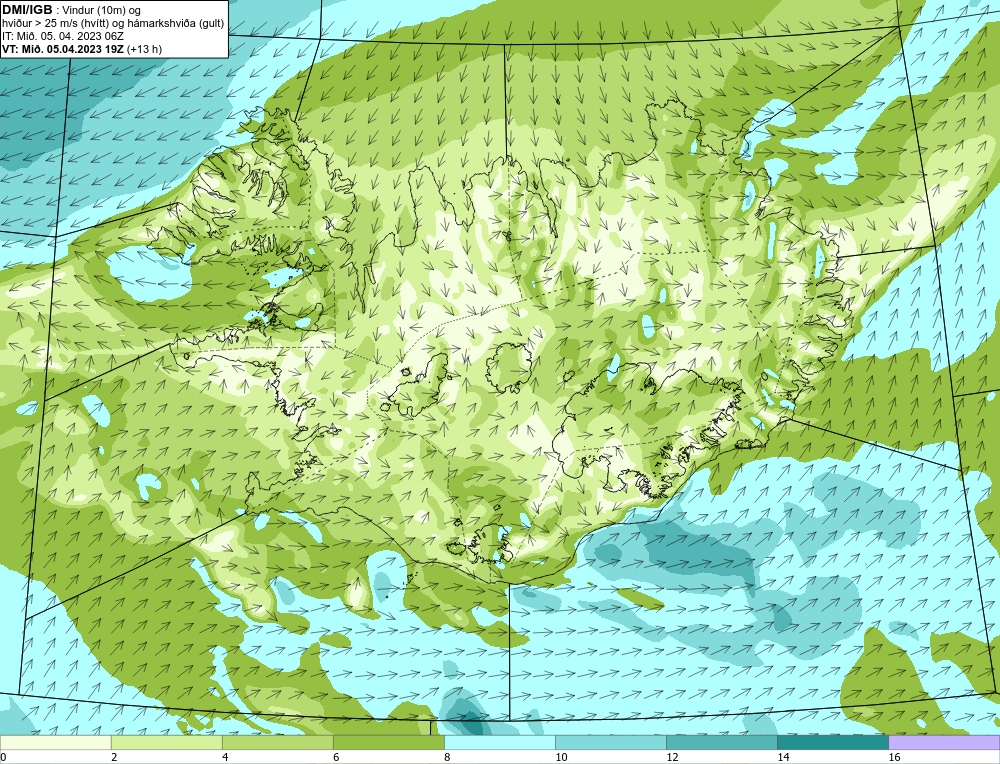Click the 'DMI/IGB' title text
This screenshot has height=764, width=1000.
27,10
